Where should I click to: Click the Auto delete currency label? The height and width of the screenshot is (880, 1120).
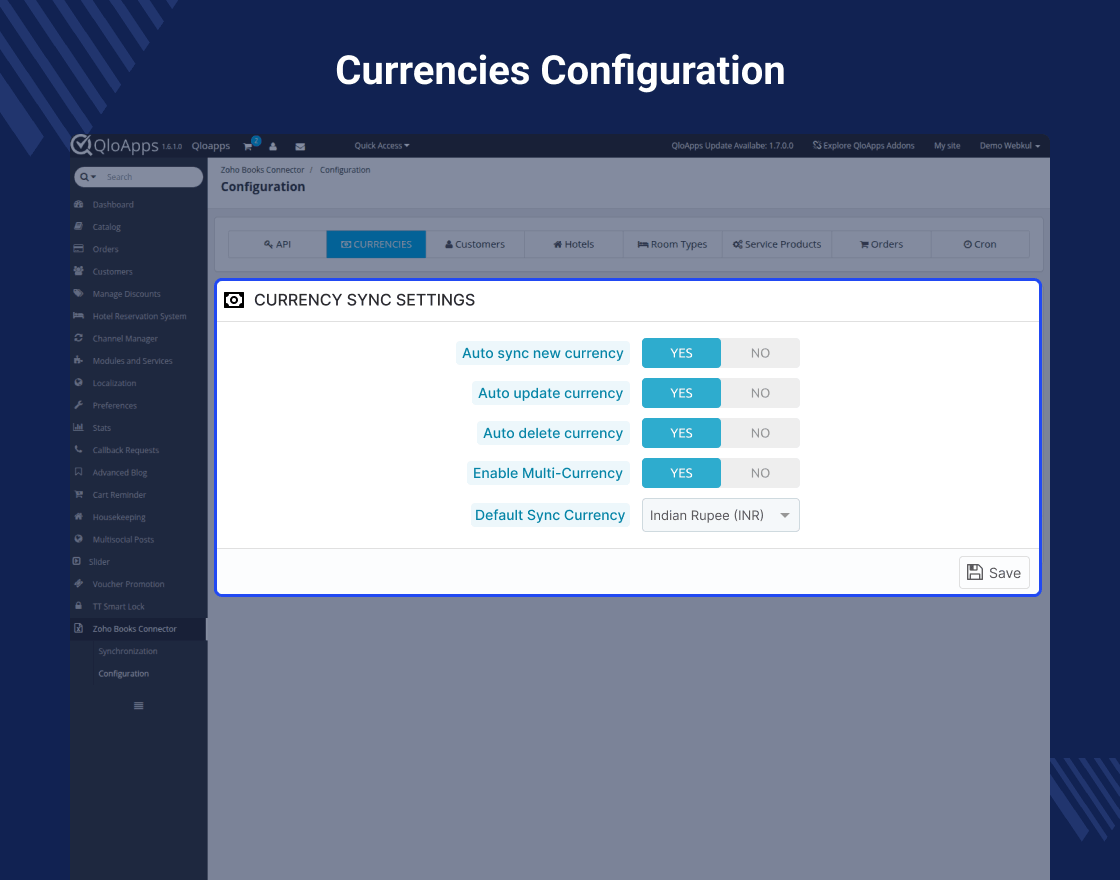coord(553,433)
